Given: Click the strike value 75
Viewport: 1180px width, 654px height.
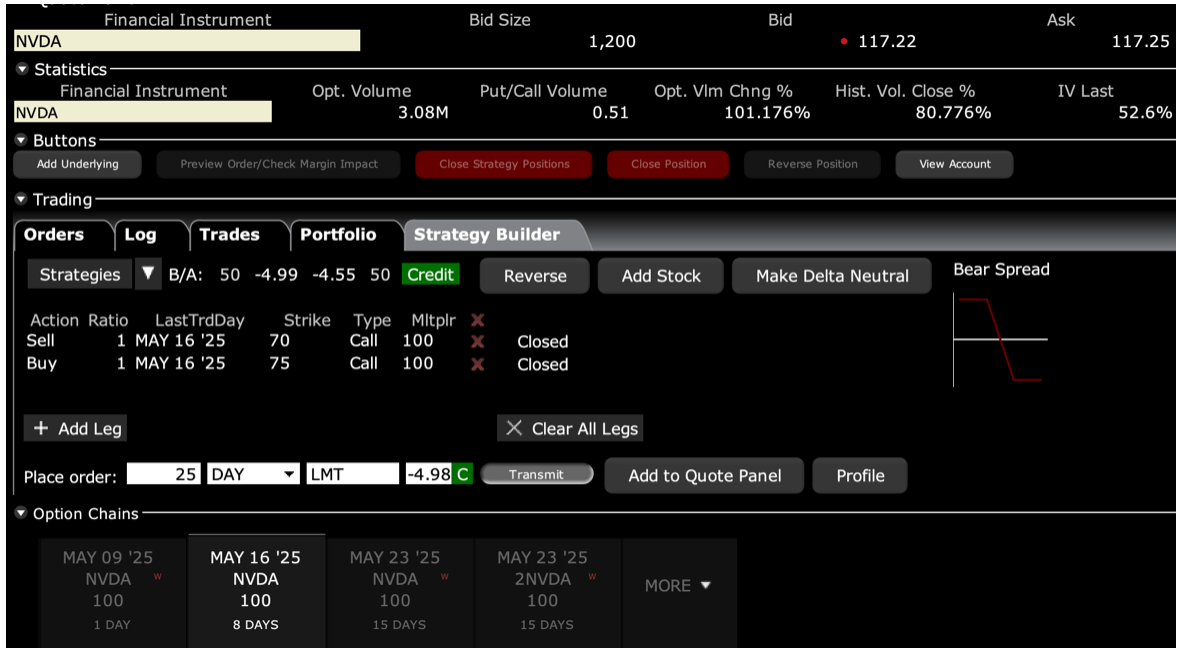Looking at the screenshot, I should click(x=279, y=364).
